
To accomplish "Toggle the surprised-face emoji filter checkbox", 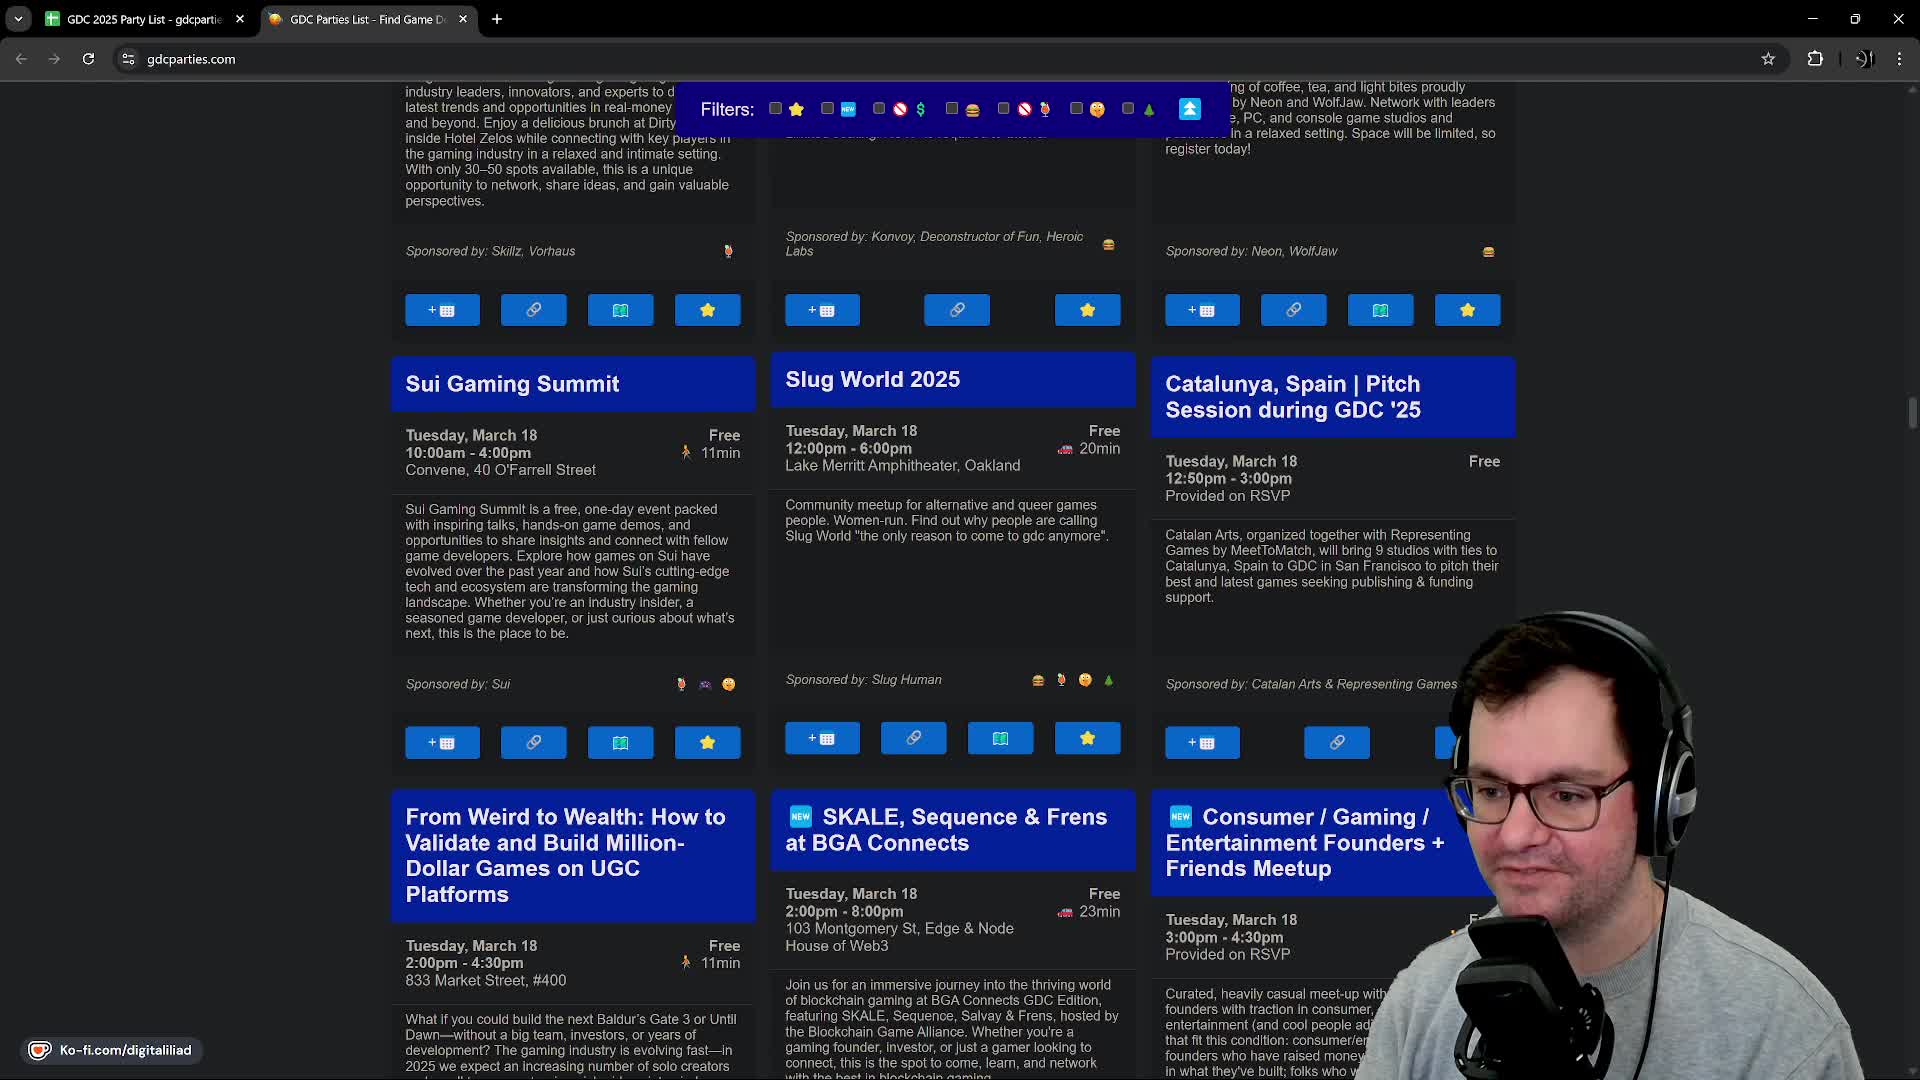I will [x=1076, y=108].
